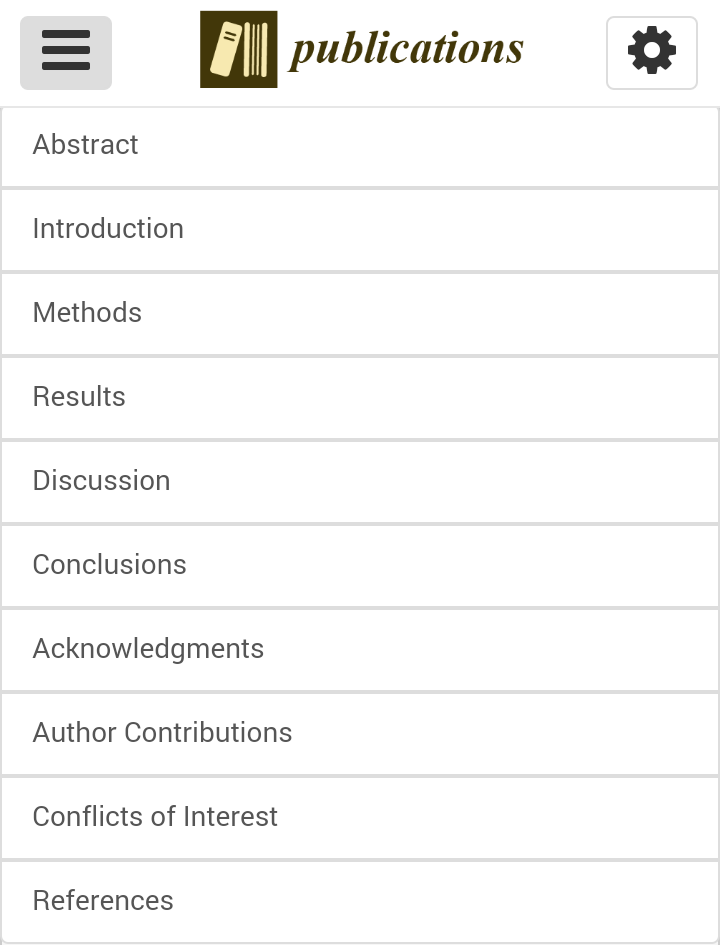
Task: Click the blank part of the Conclusions row
Action: point(452,567)
